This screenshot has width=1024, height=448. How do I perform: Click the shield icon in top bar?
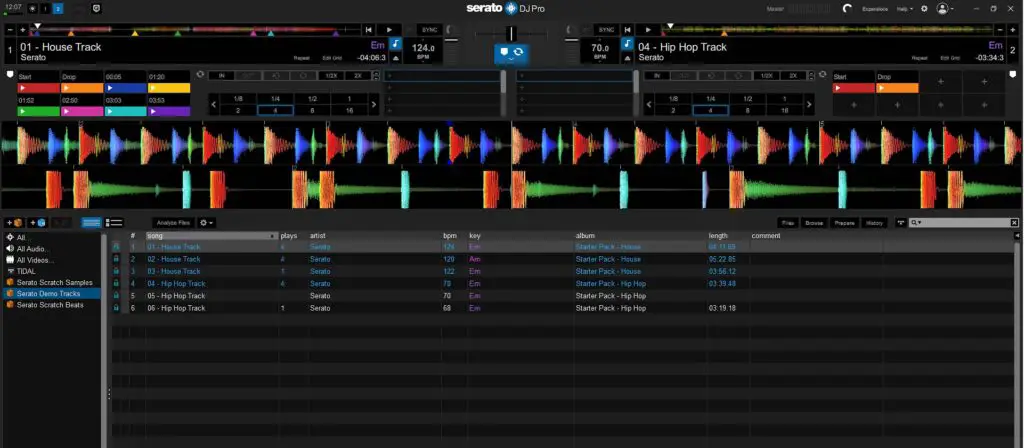click(97, 9)
